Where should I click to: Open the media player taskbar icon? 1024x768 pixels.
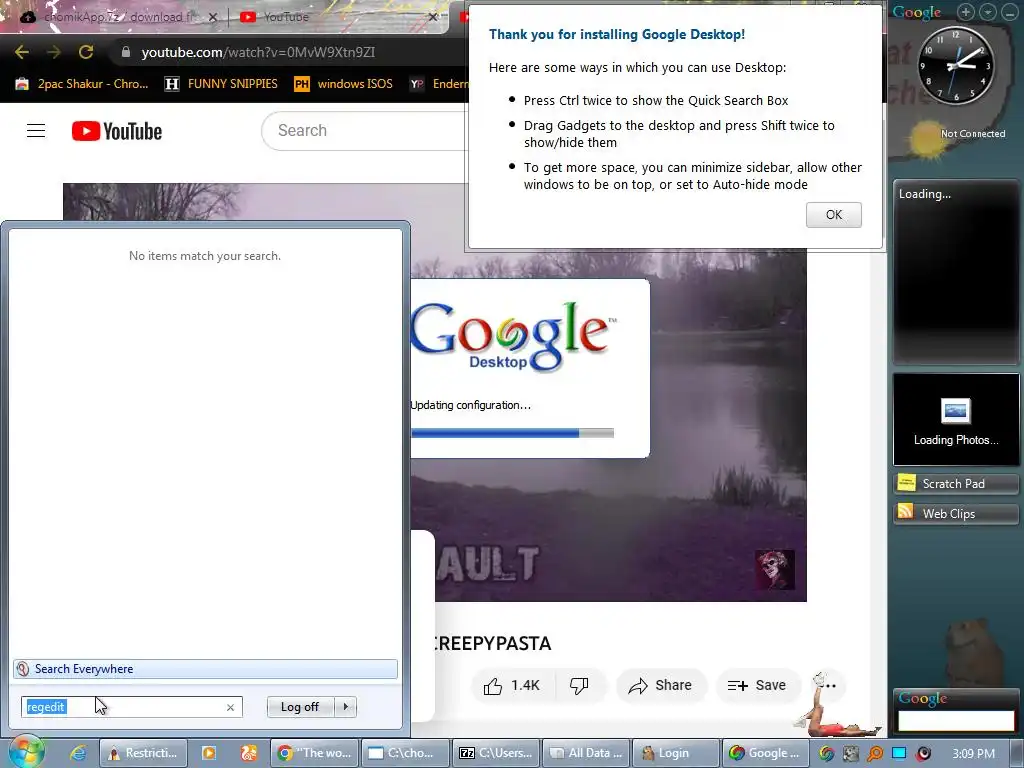(209, 753)
